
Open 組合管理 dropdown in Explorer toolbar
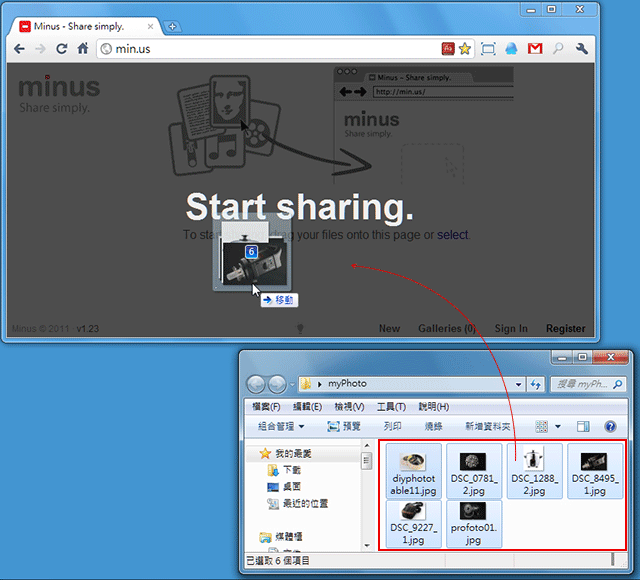click(281, 427)
